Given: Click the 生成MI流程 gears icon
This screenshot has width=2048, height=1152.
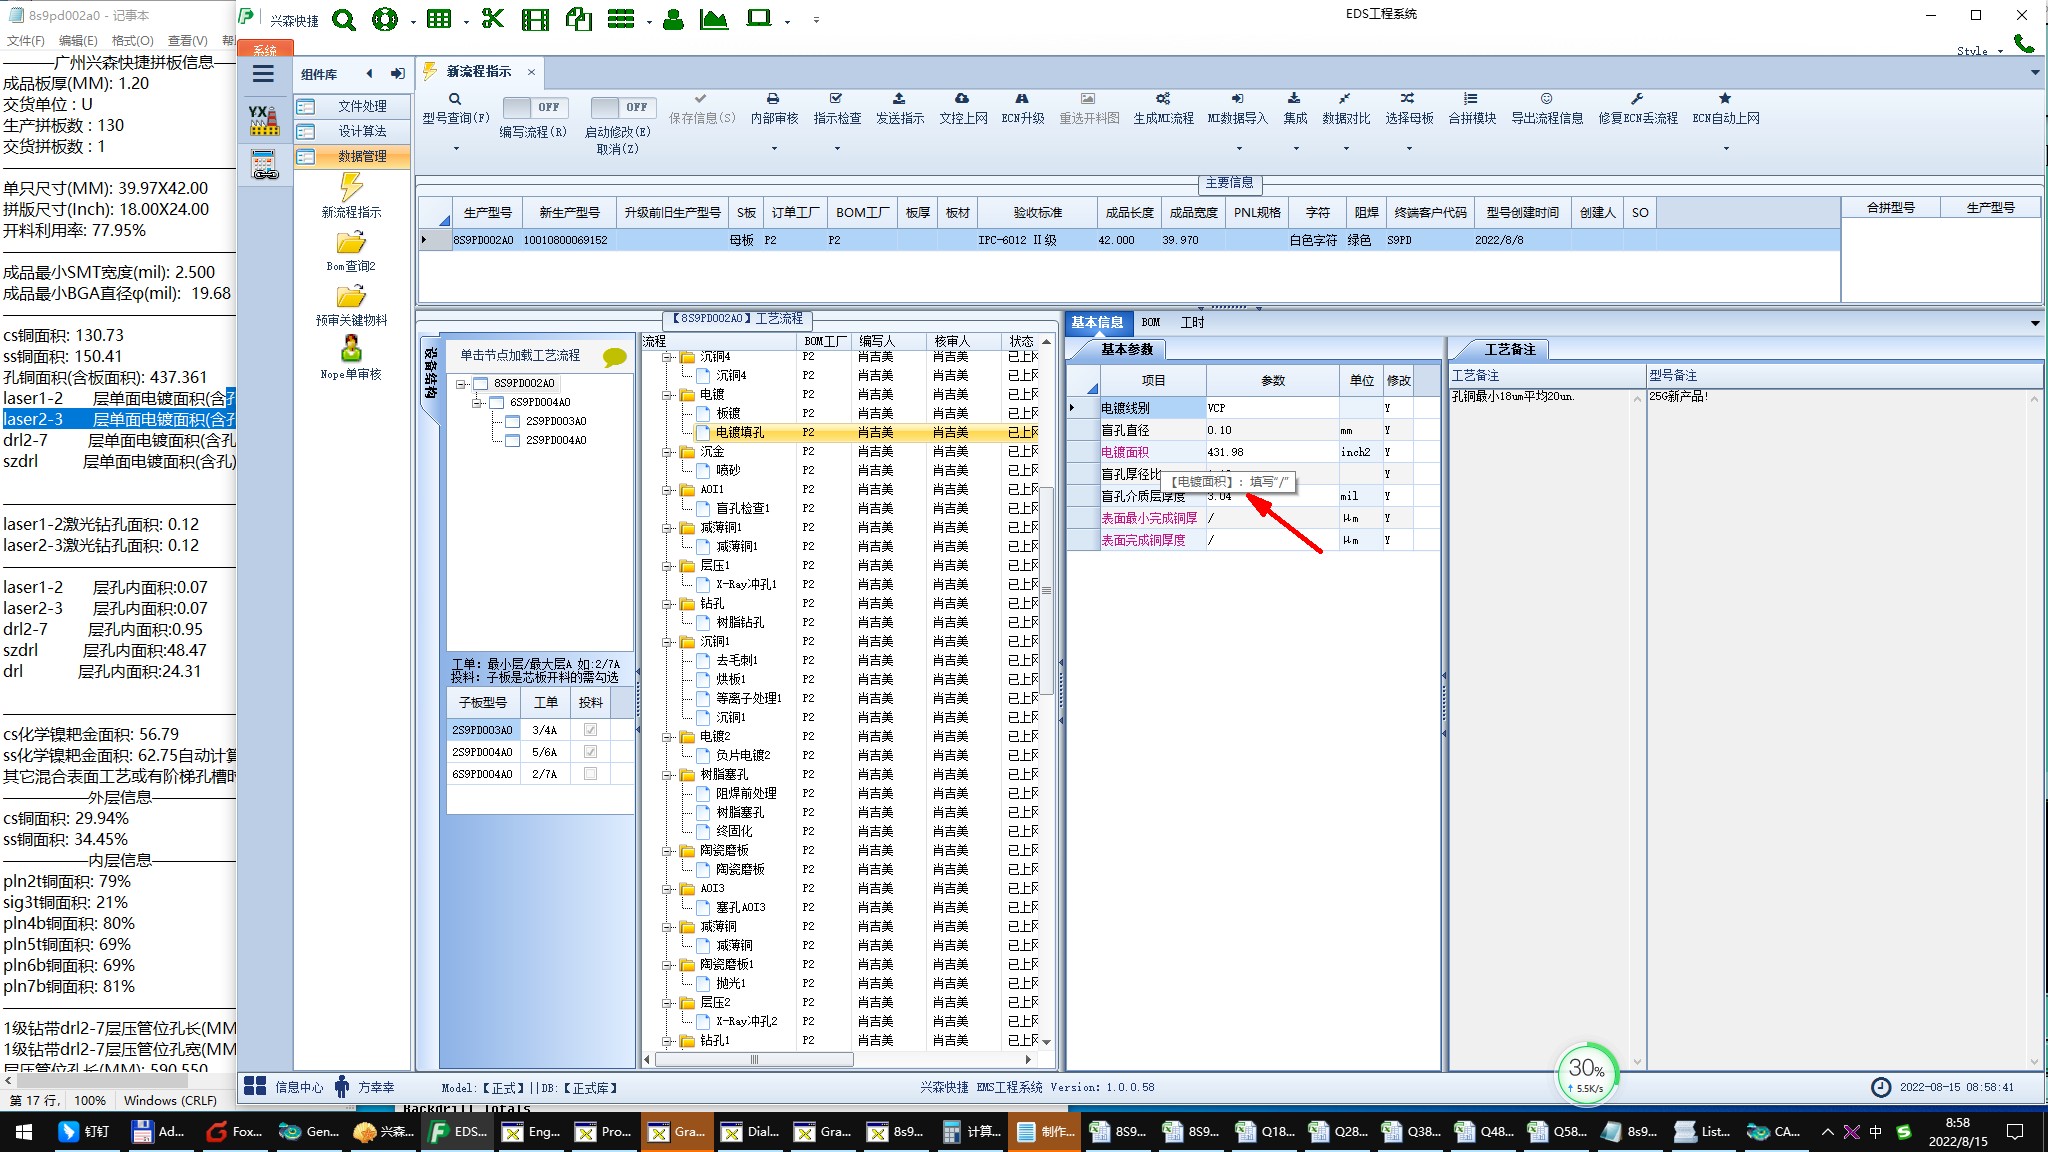Looking at the screenshot, I should tap(1163, 99).
